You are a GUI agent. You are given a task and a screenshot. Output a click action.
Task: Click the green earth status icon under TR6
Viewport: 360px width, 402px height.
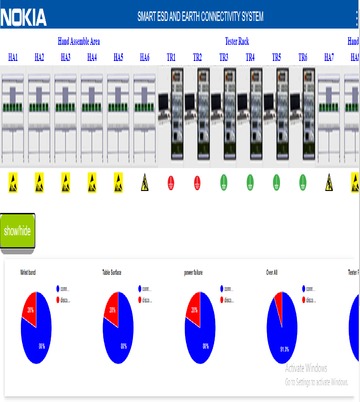click(303, 183)
